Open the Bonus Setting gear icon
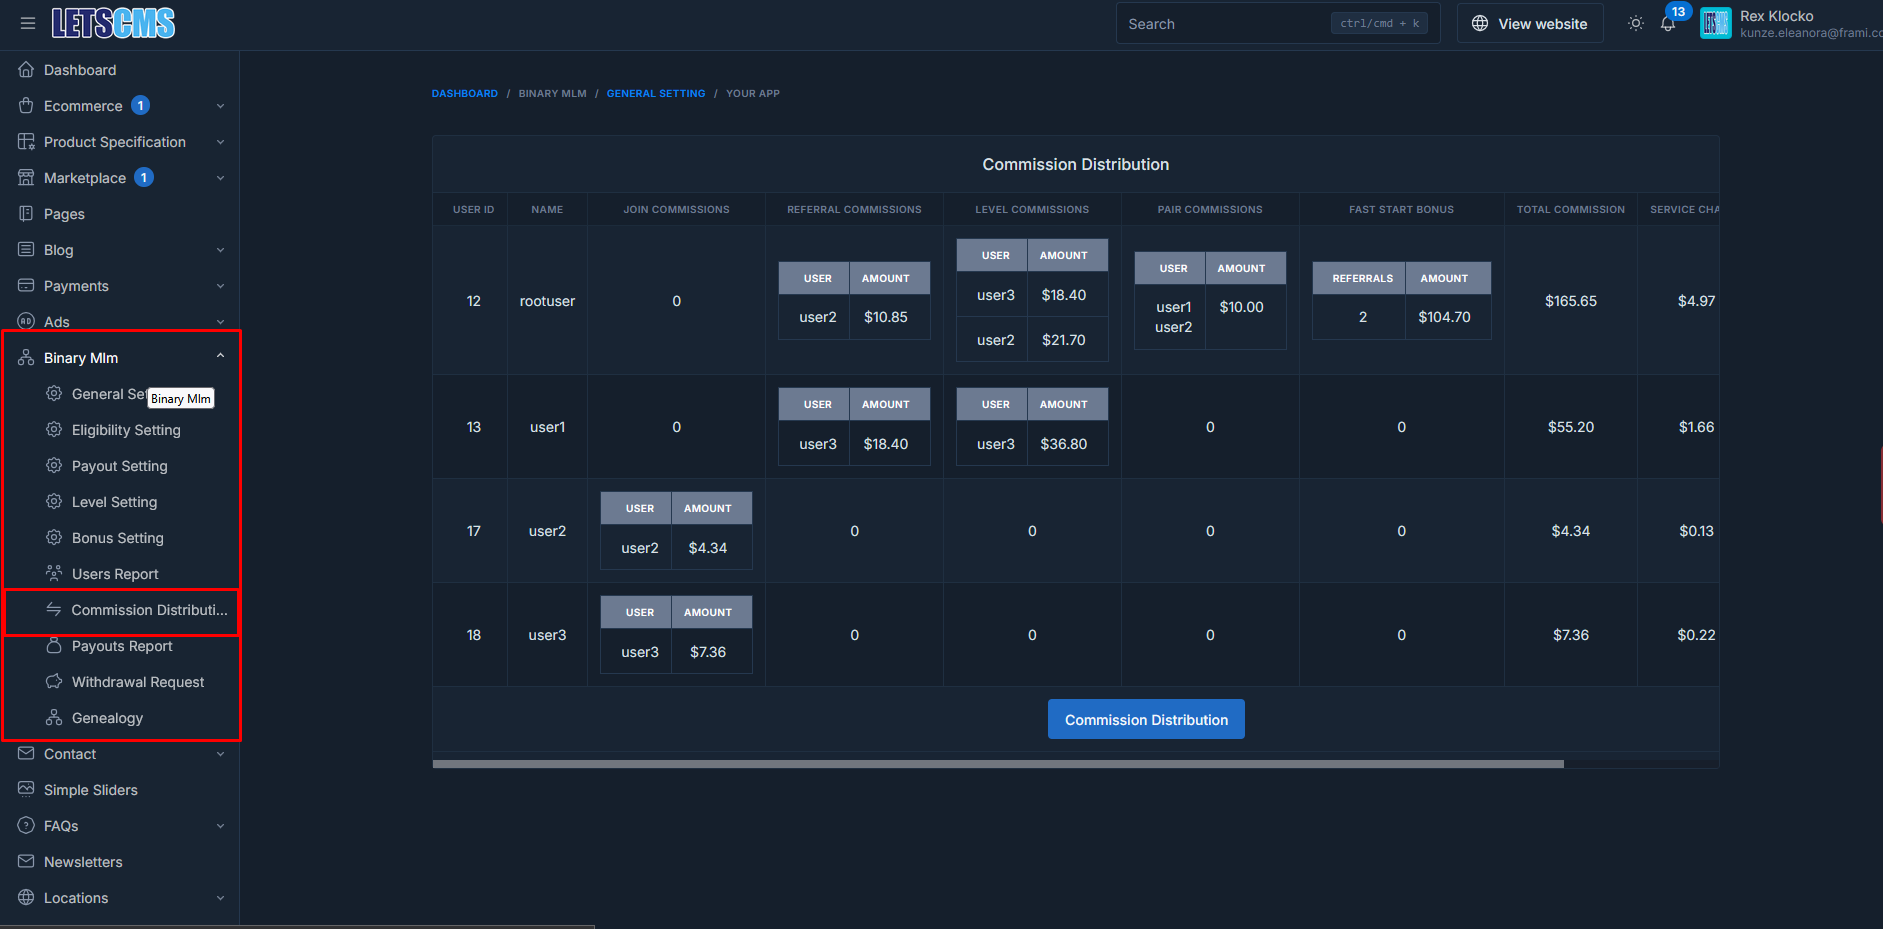1883x929 pixels. tap(54, 537)
